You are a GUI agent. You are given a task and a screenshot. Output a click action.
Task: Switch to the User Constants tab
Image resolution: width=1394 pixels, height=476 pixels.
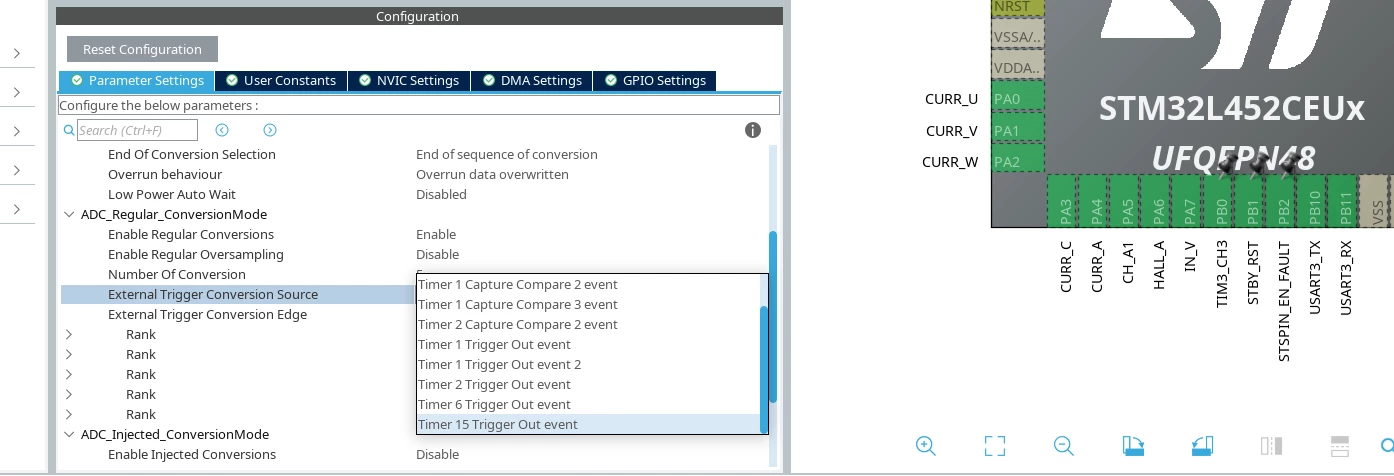pos(281,81)
